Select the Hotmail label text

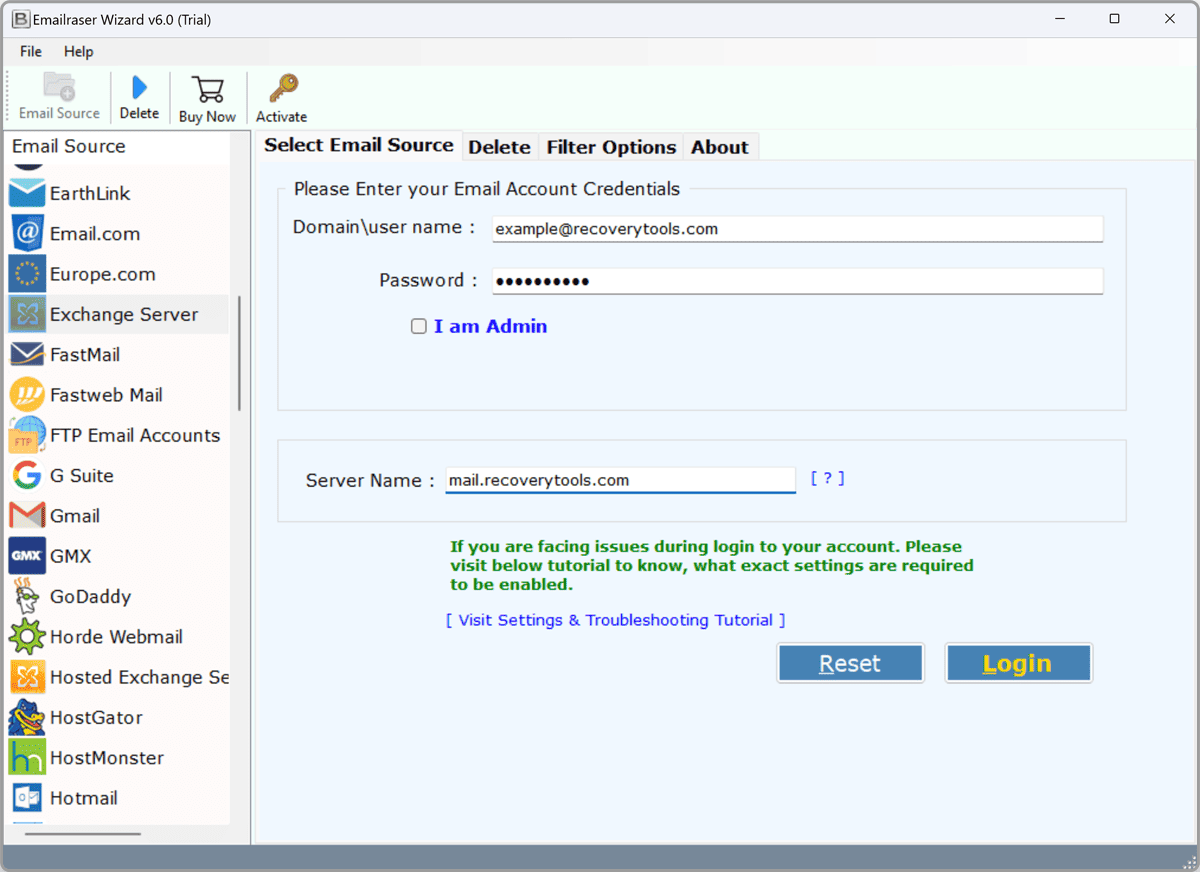pyautogui.click(x=84, y=798)
